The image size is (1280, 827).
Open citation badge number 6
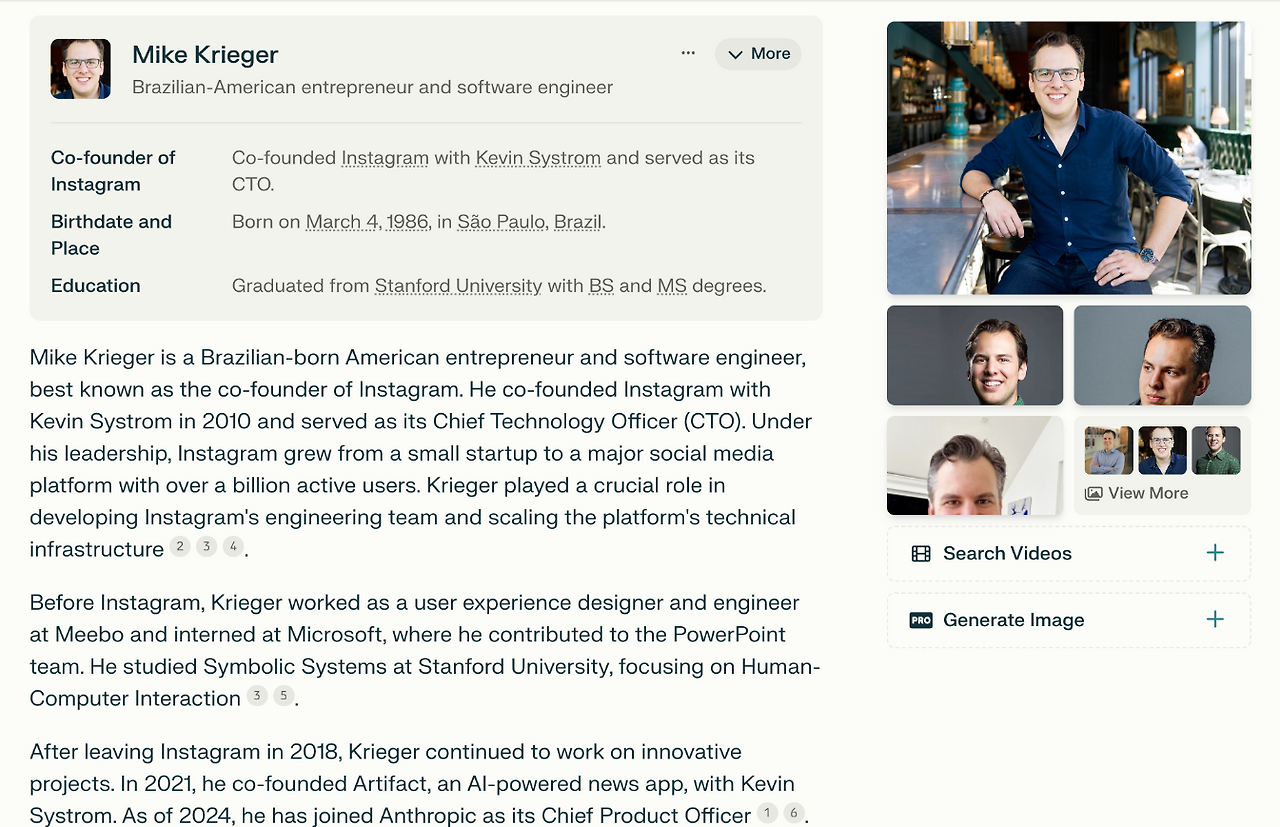tap(794, 813)
